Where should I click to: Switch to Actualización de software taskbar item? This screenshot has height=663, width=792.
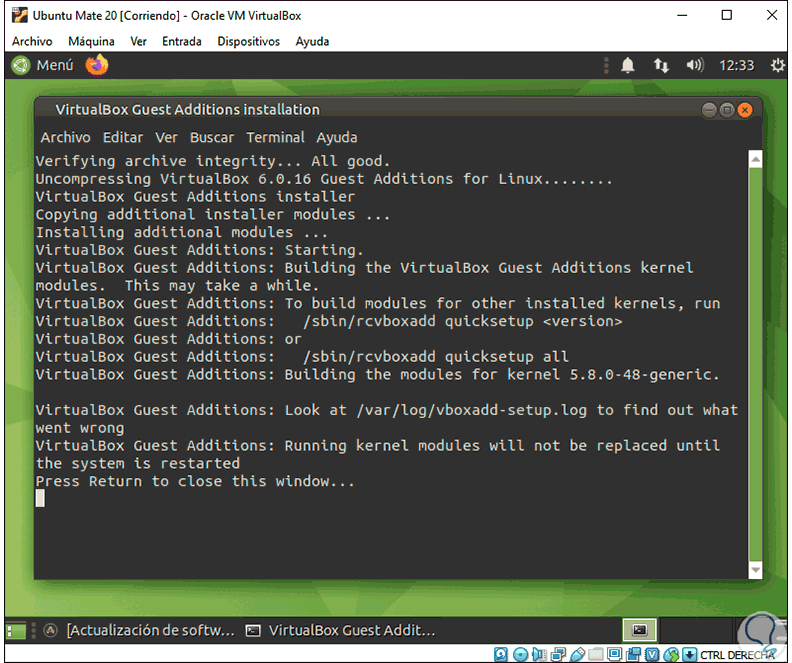pos(139,630)
